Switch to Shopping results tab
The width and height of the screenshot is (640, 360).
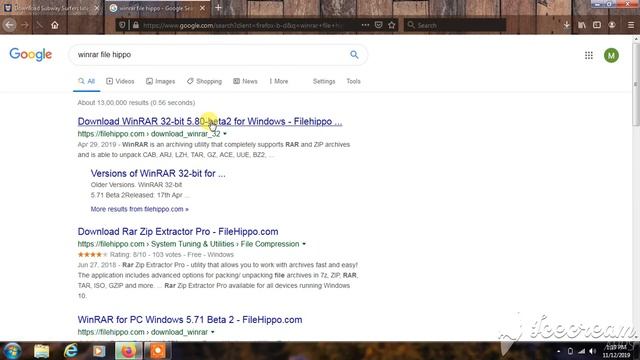pyautogui.click(x=204, y=81)
